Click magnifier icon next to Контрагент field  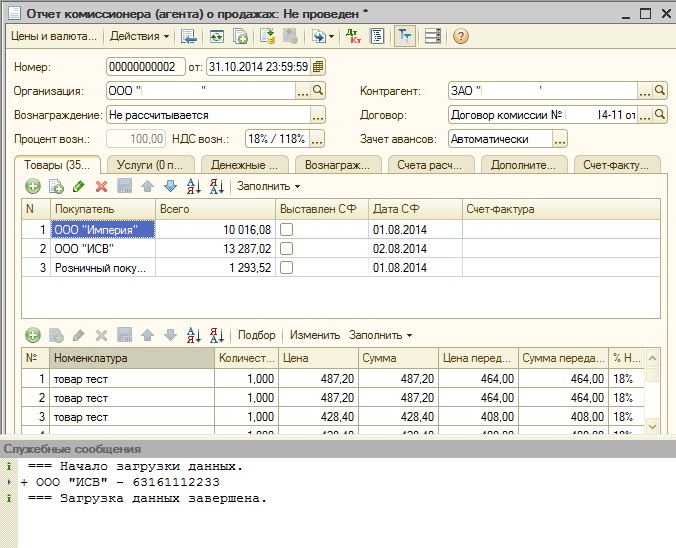[661, 91]
